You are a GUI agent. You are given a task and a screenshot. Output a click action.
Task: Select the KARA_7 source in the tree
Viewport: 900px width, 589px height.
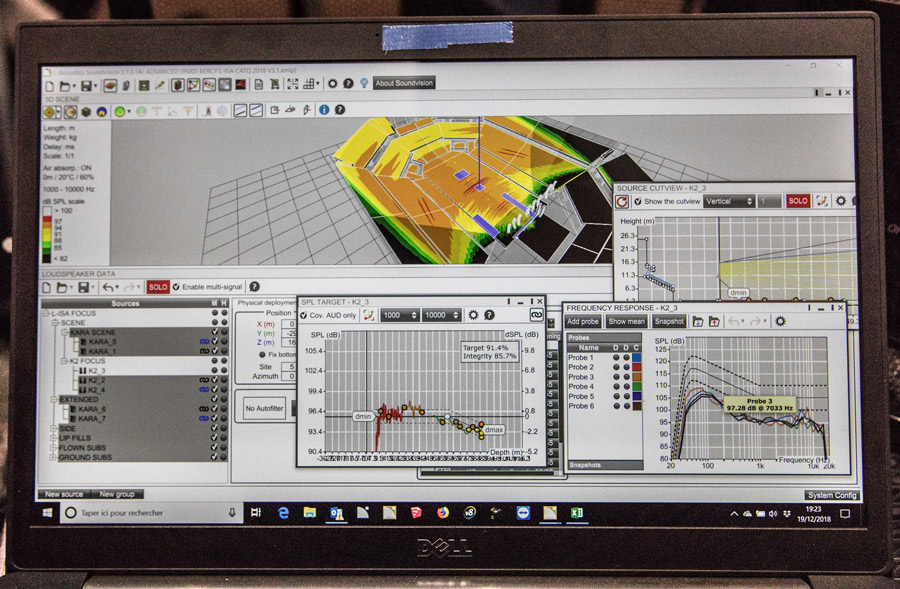click(92, 419)
